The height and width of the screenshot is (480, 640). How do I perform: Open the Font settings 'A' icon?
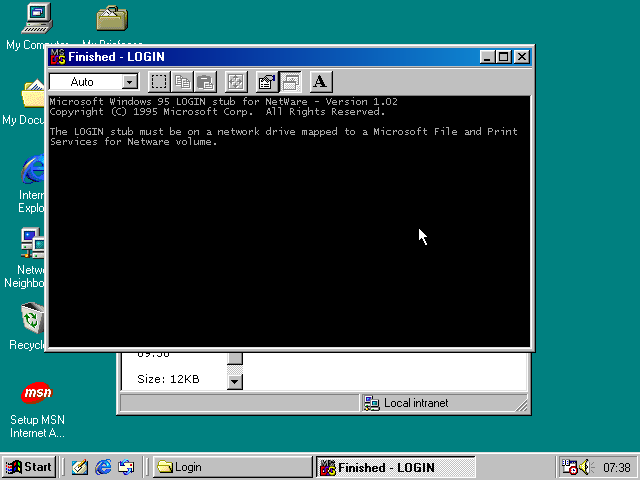[x=321, y=82]
